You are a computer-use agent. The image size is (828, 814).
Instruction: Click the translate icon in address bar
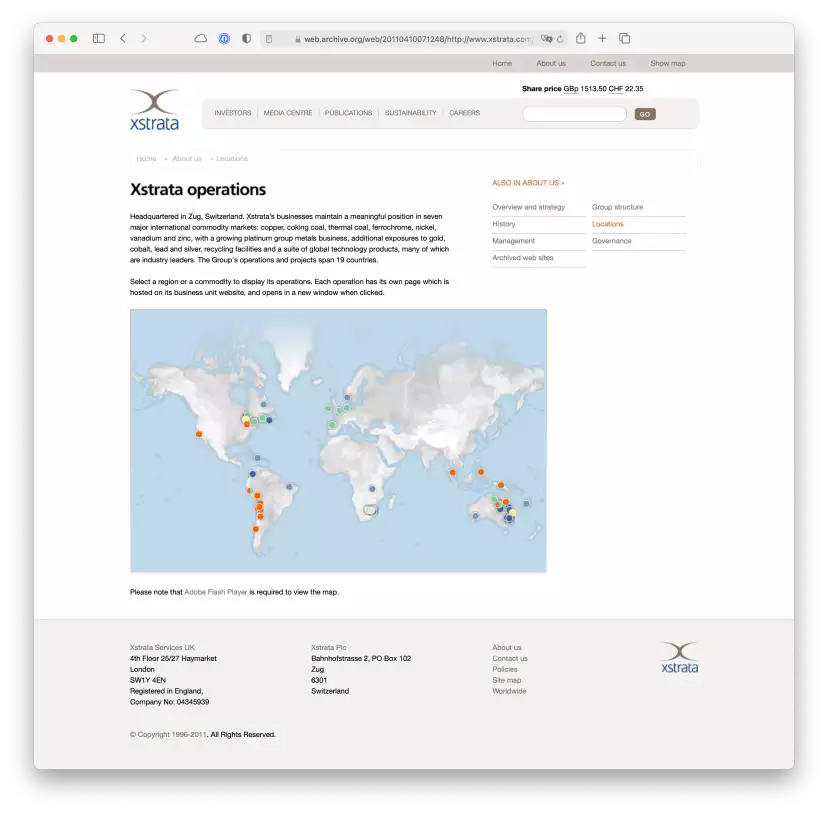547,39
